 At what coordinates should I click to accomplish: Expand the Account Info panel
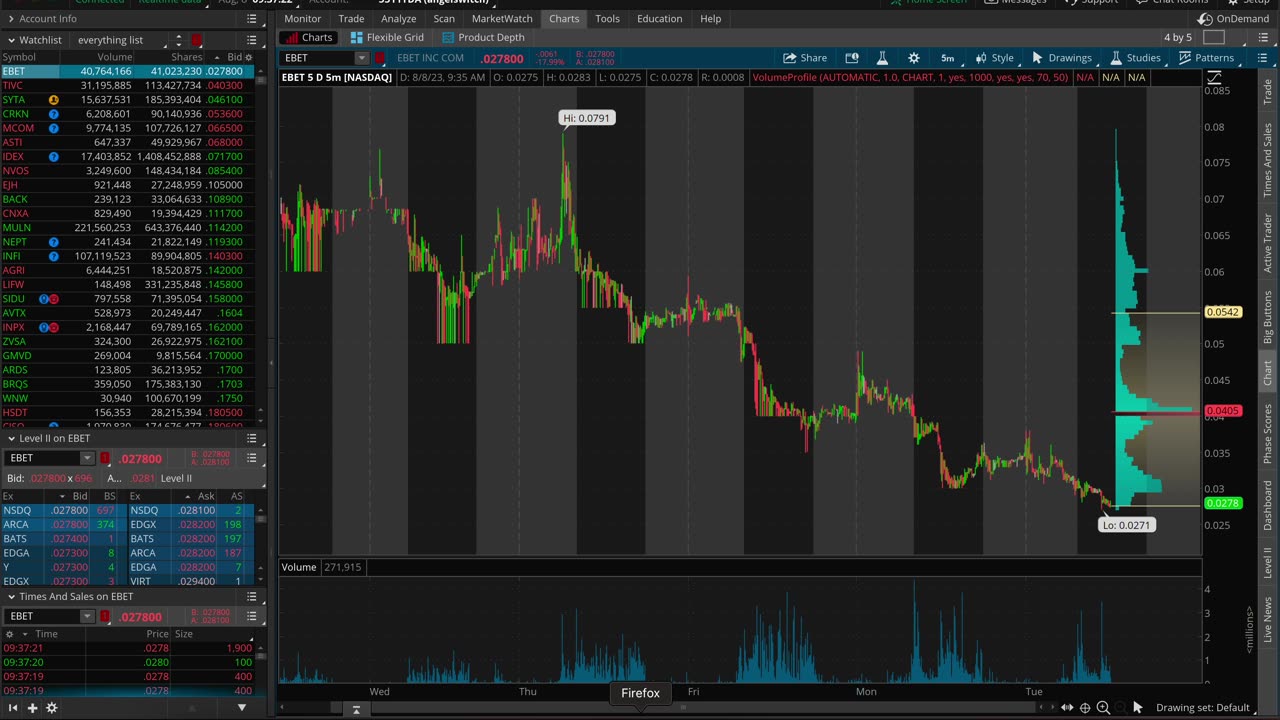click(11, 19)
